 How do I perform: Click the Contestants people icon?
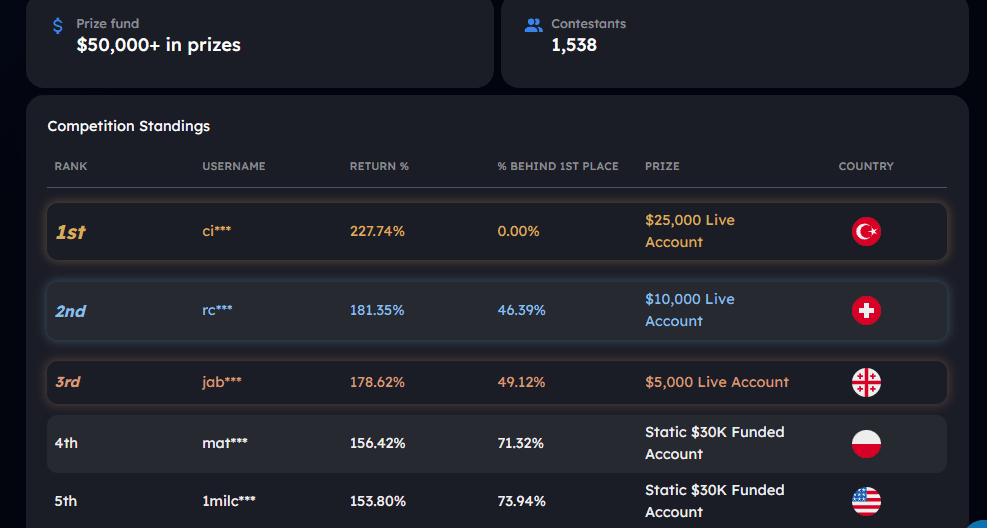tap(533, 25)
